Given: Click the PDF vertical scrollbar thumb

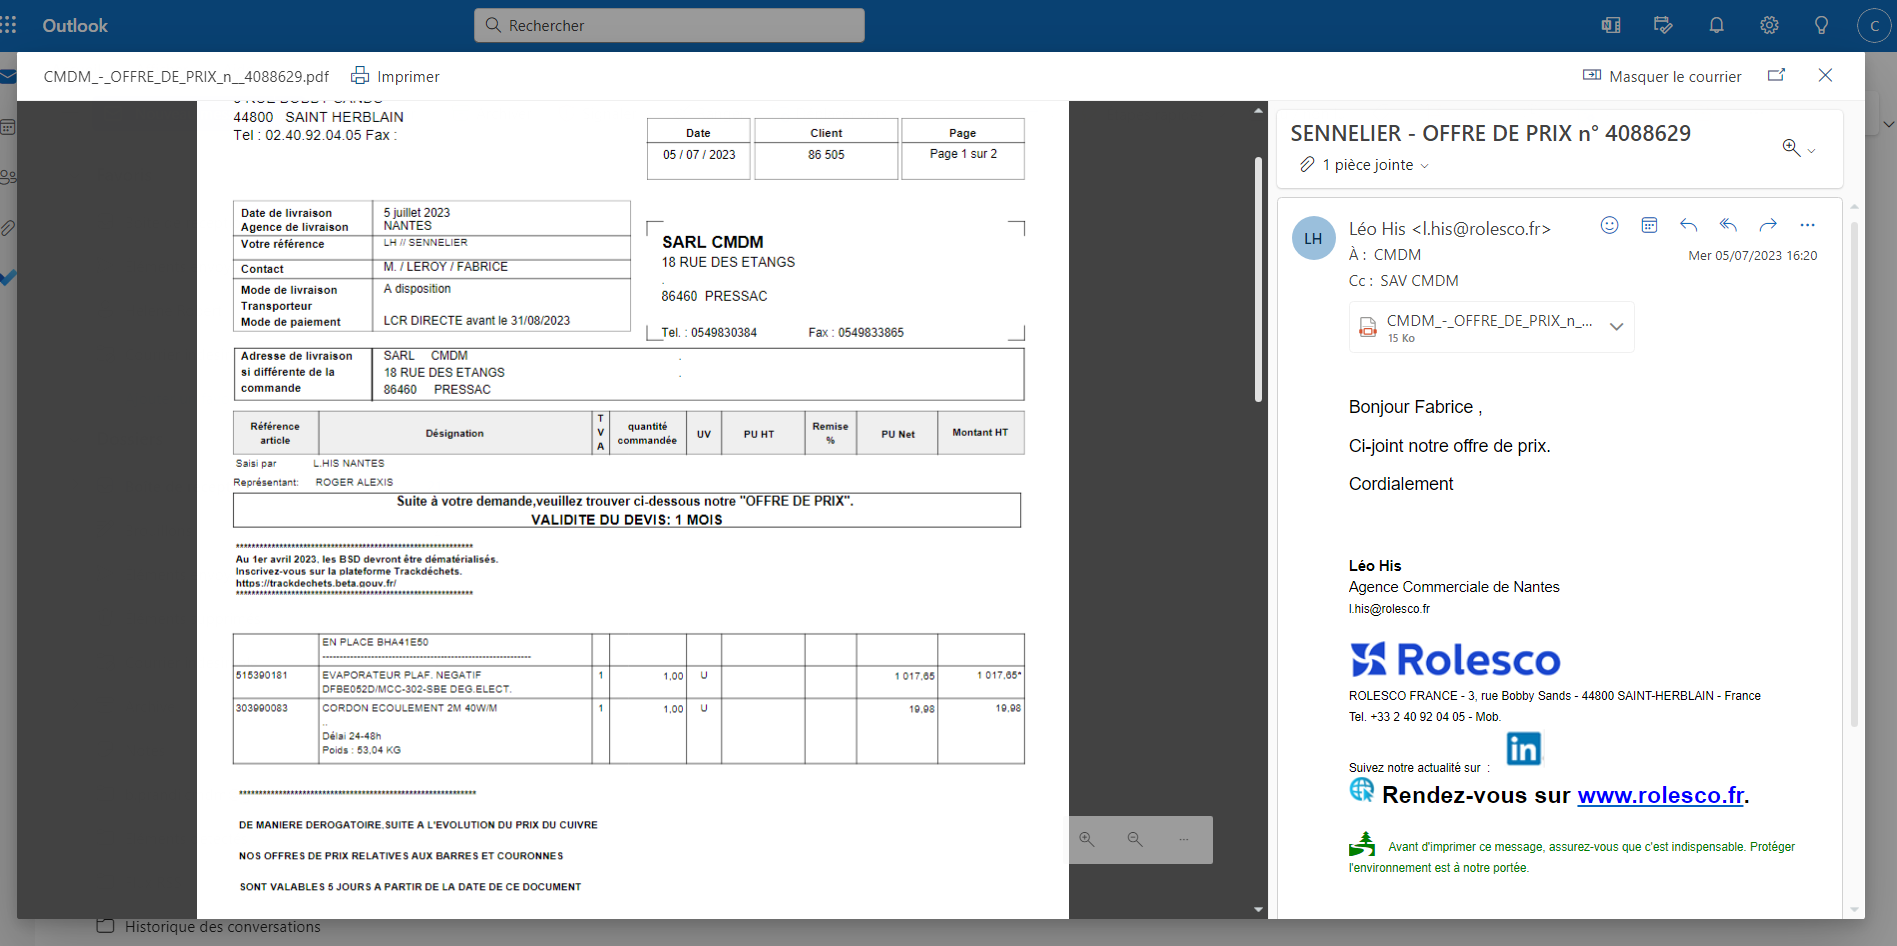Looking at the screenshot, I should [1258, 279].
